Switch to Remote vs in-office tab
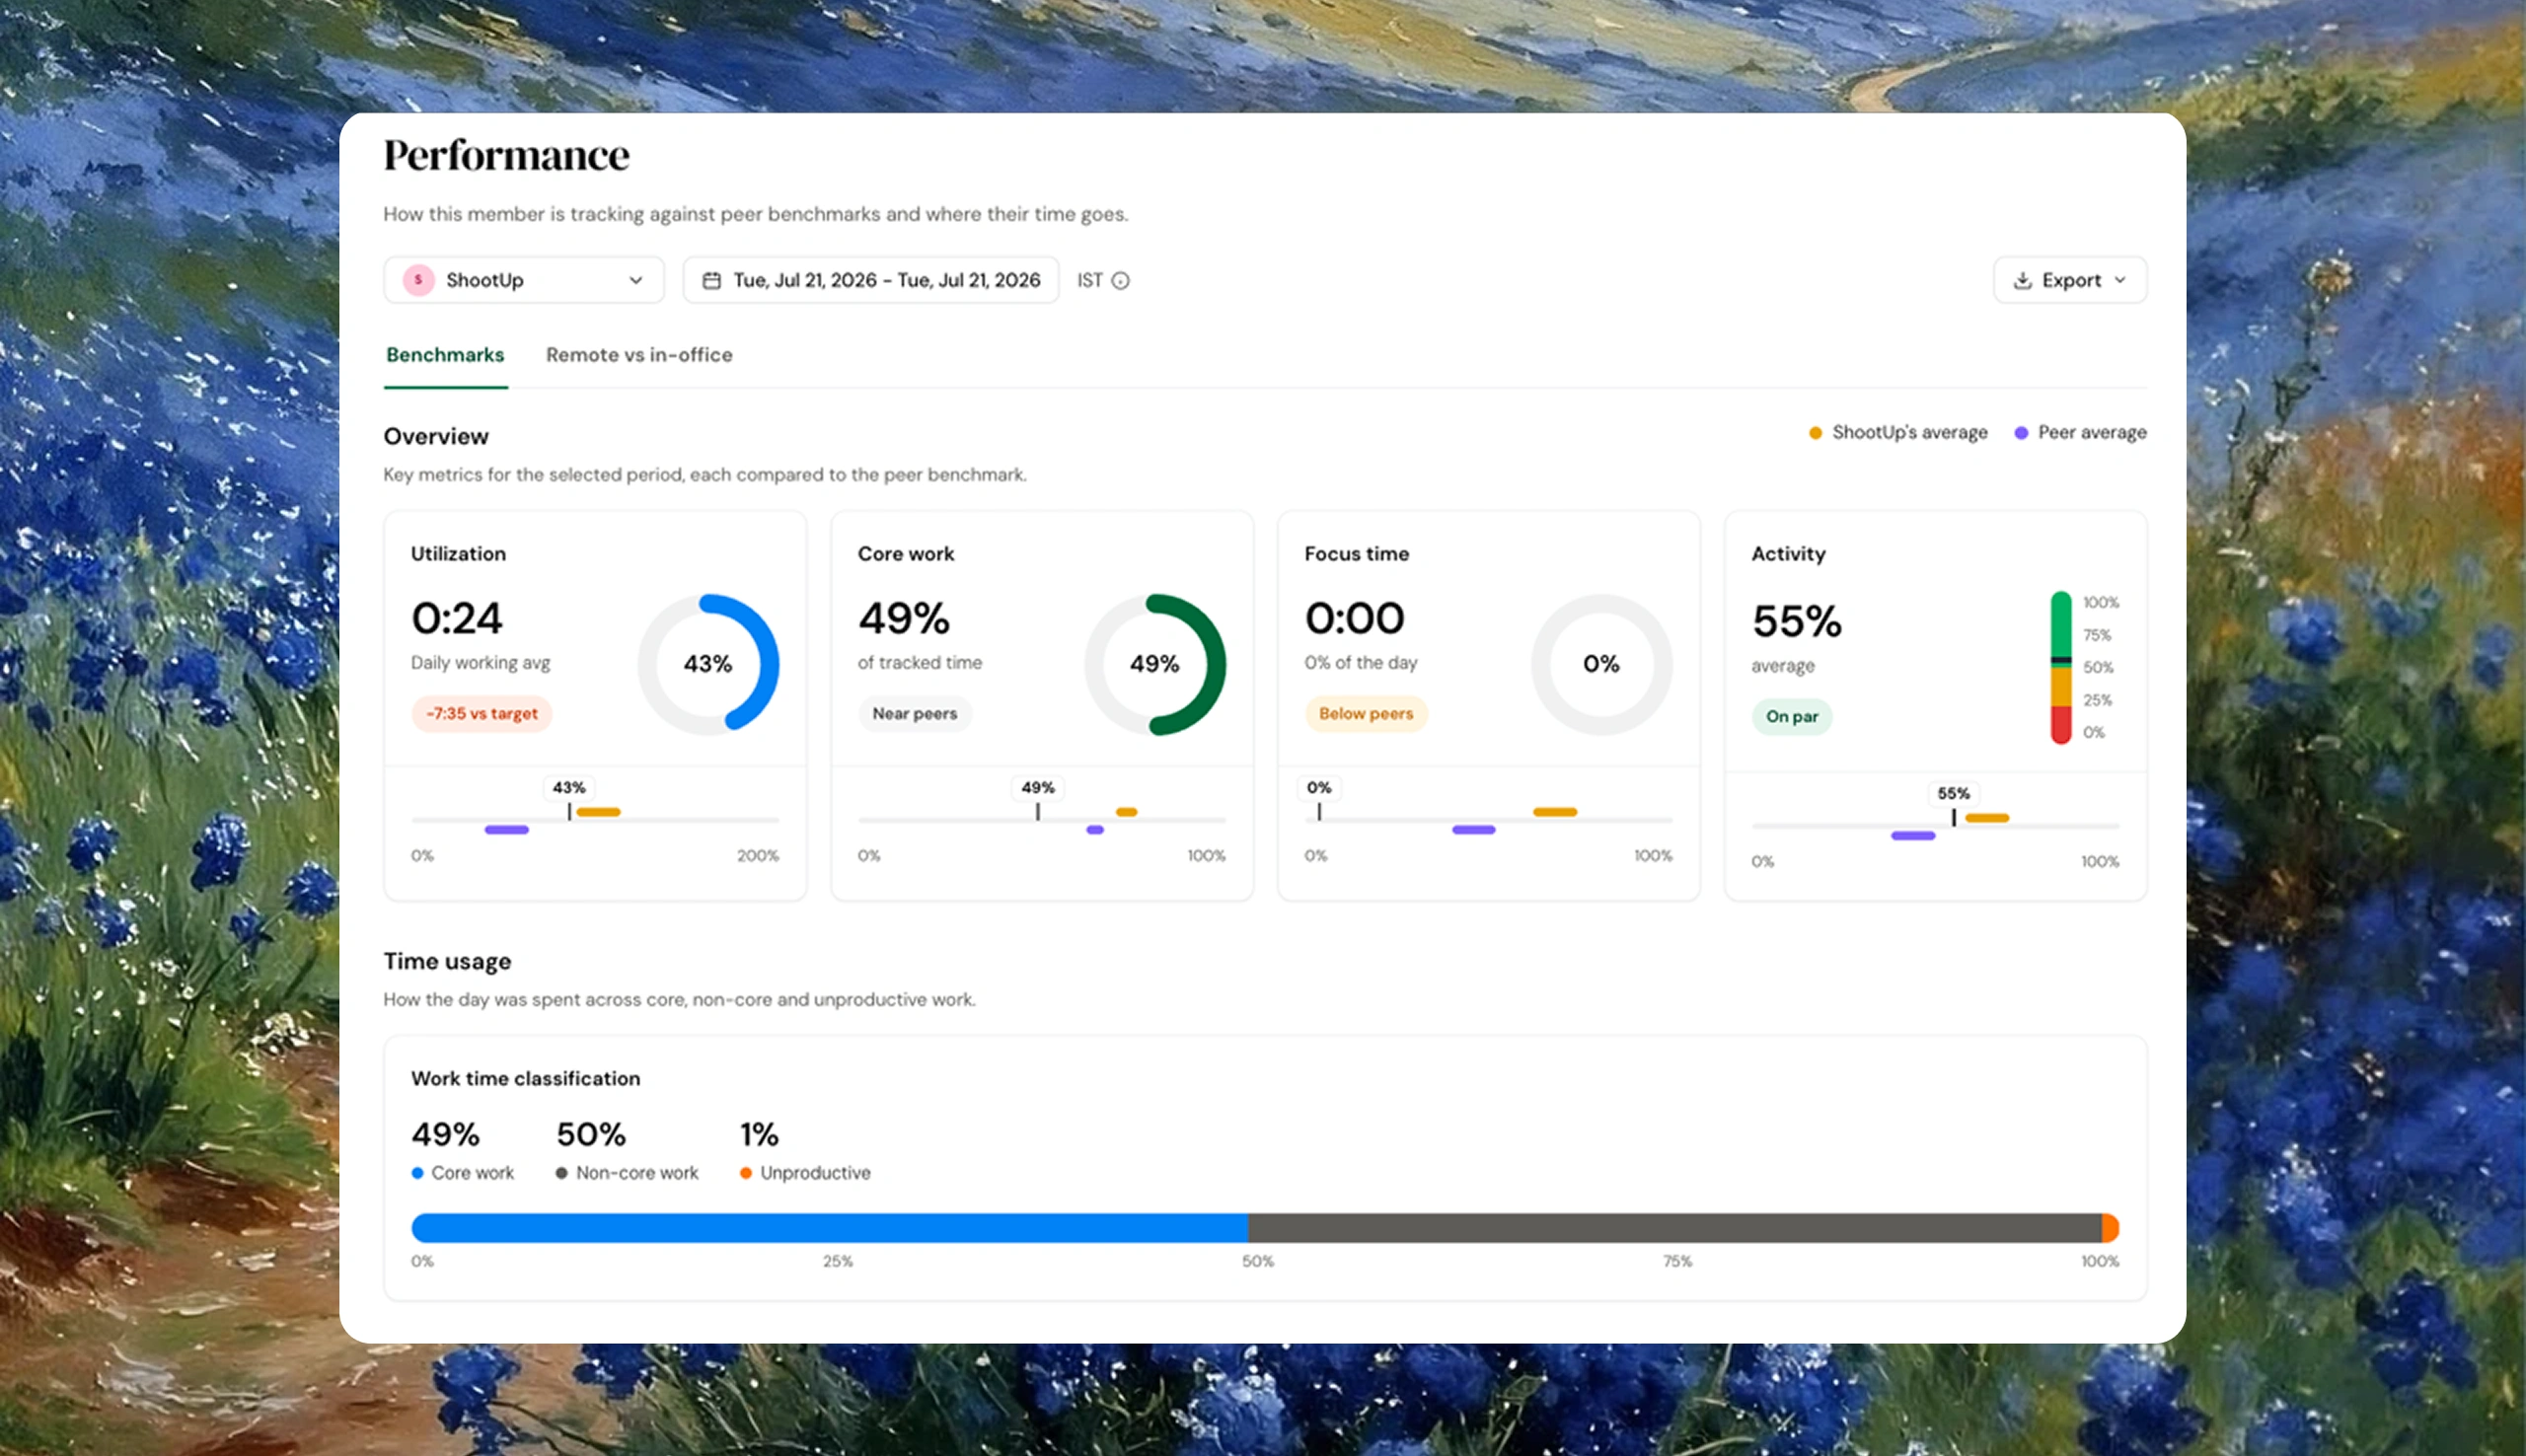 click(639, 355)
